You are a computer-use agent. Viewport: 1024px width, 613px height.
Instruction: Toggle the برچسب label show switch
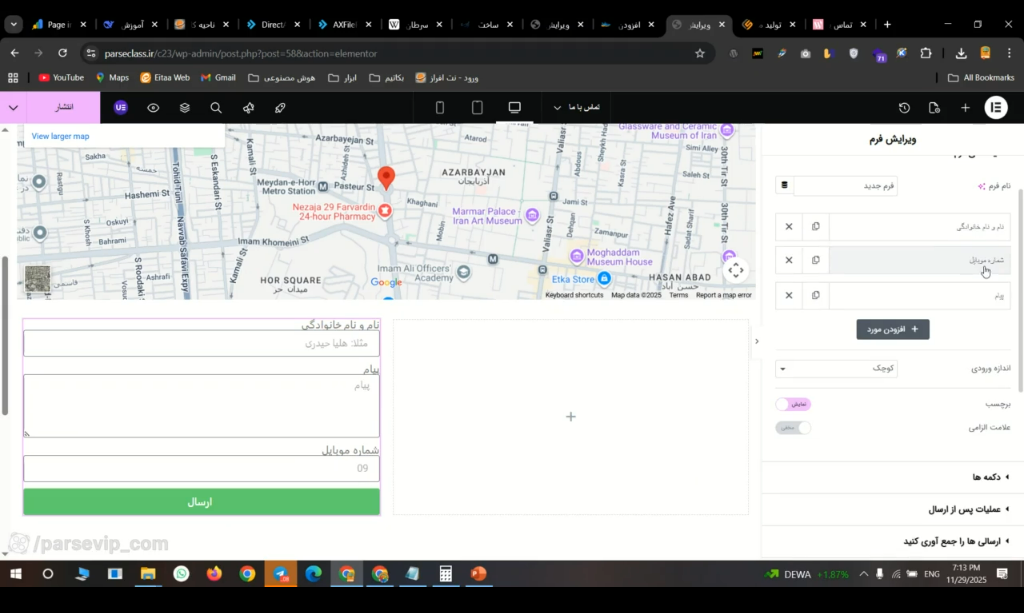[793, 404]
